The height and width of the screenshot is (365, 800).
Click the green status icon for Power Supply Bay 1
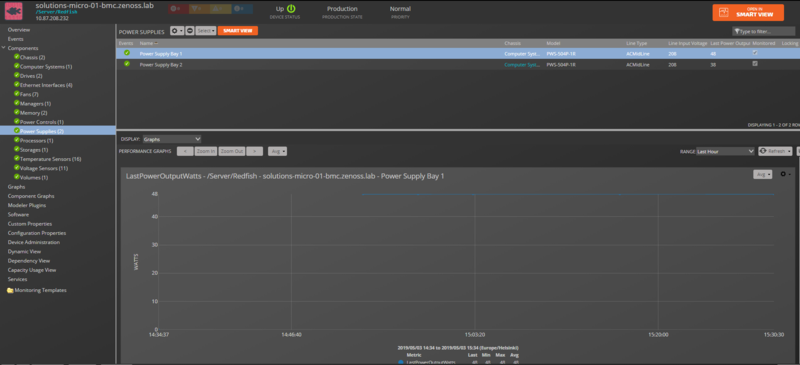tap(127, 53)
